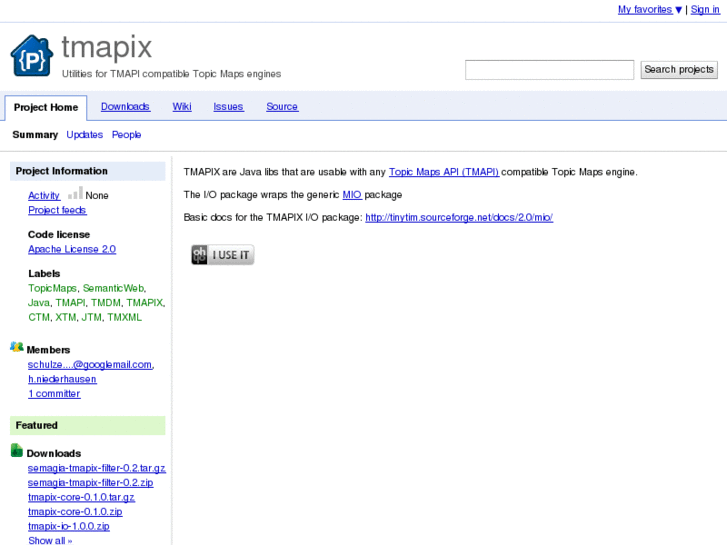
Task: Click the Search projects button
Action: point(679,70)
